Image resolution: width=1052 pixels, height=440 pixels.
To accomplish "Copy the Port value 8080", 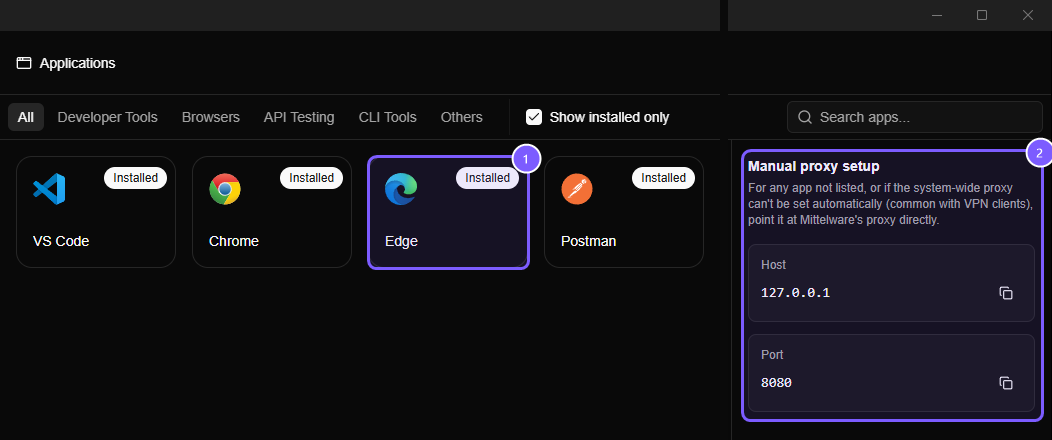I will click(x=1006, y=383).
